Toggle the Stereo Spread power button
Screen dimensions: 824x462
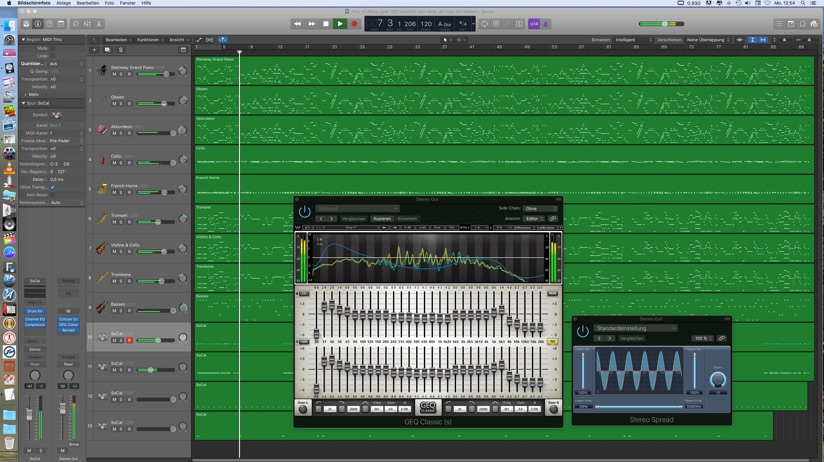click(x=582, y=332)
